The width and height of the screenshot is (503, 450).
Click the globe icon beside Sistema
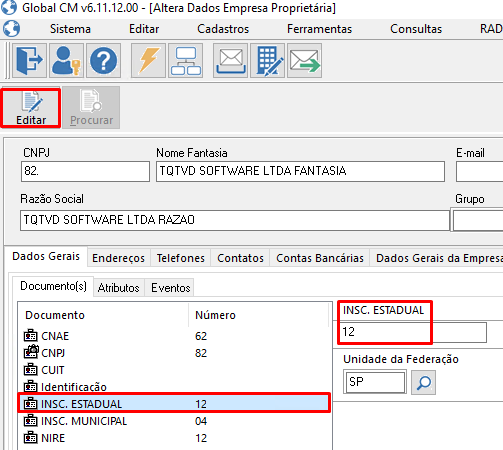point(12,29)
